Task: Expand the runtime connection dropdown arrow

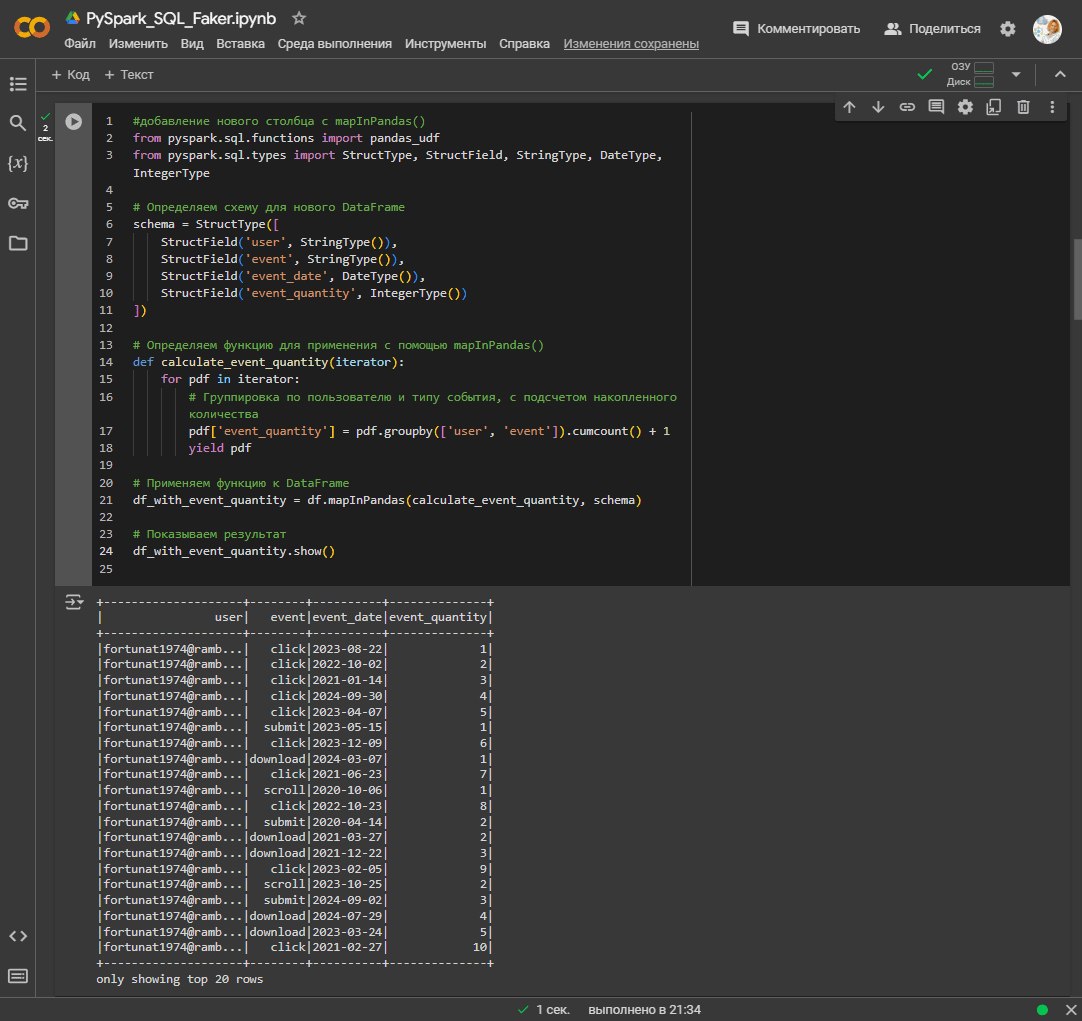Action: click(x=1016, y=74)
